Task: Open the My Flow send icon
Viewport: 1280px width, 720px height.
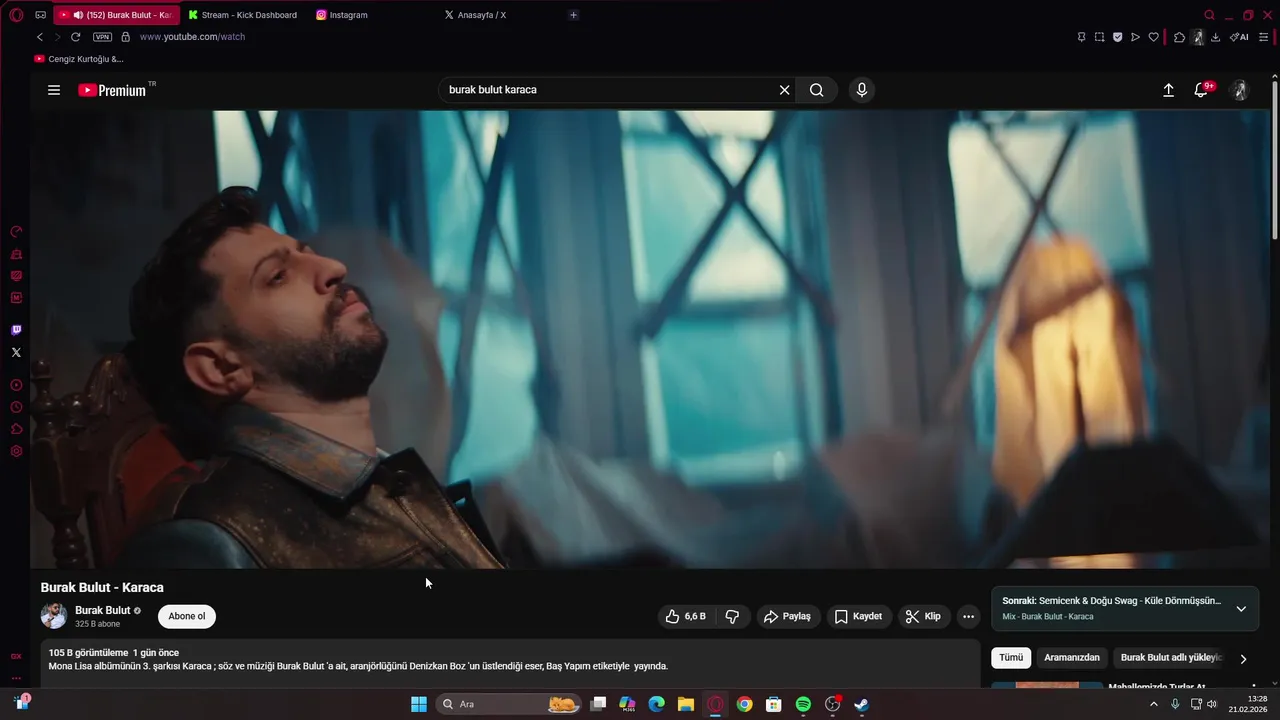Action: point(1135,37)
